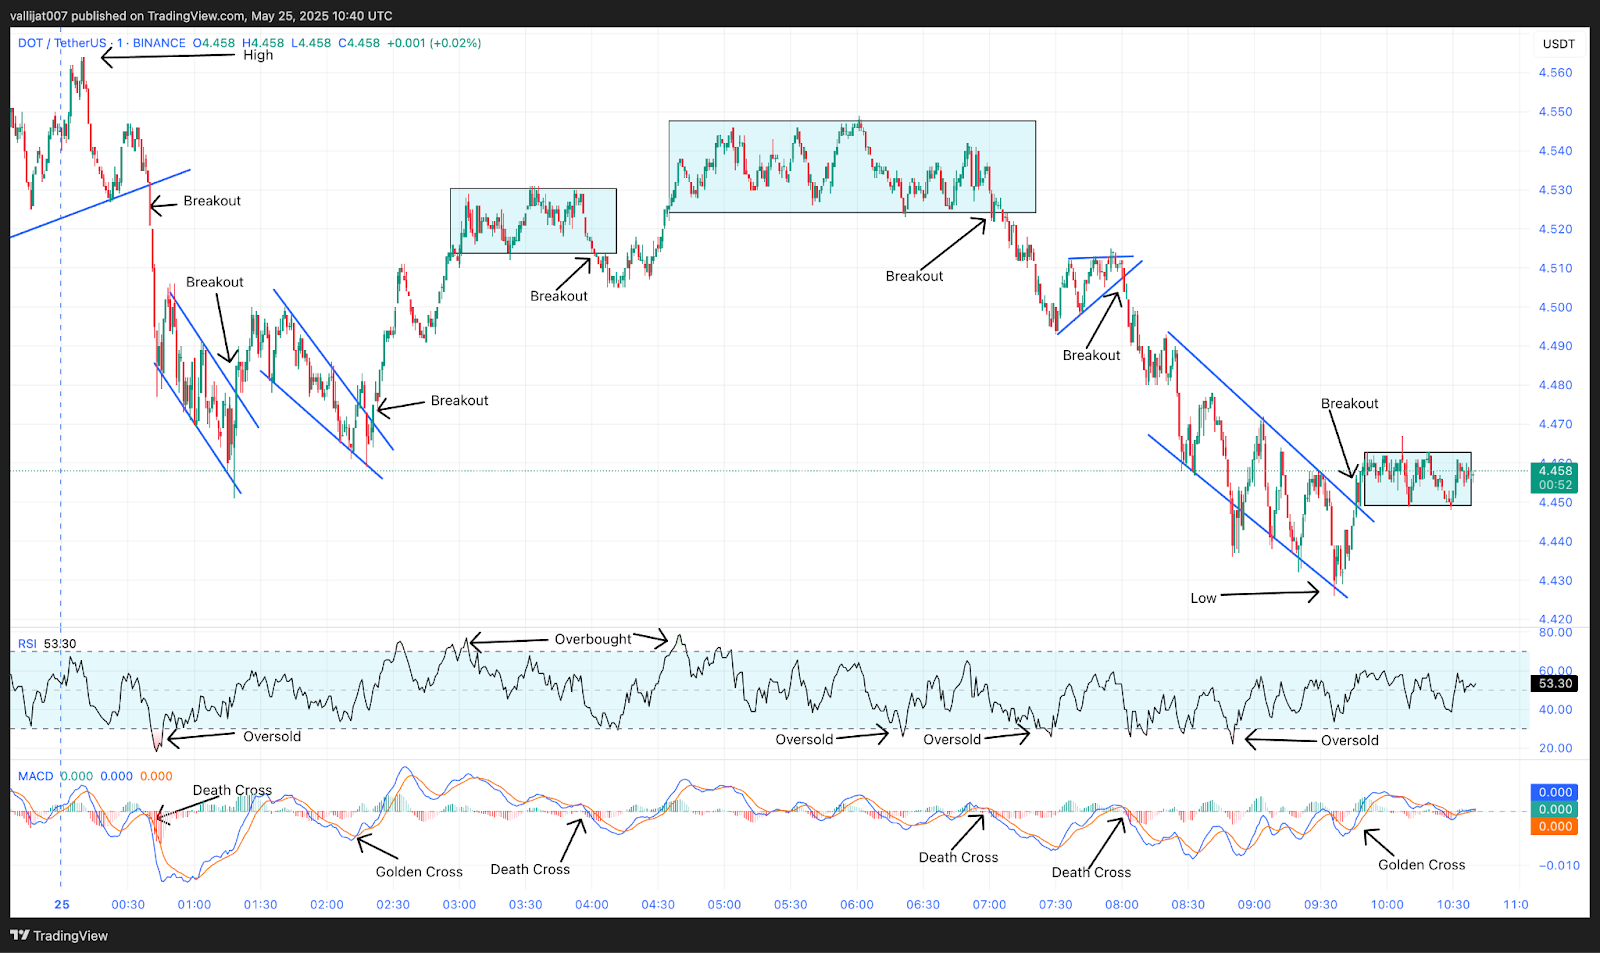The height and width of the screenshot is (953, 1600).
Task: Click the 'Overbought' text label on the RSI pane
Action: tap(593, 639)
